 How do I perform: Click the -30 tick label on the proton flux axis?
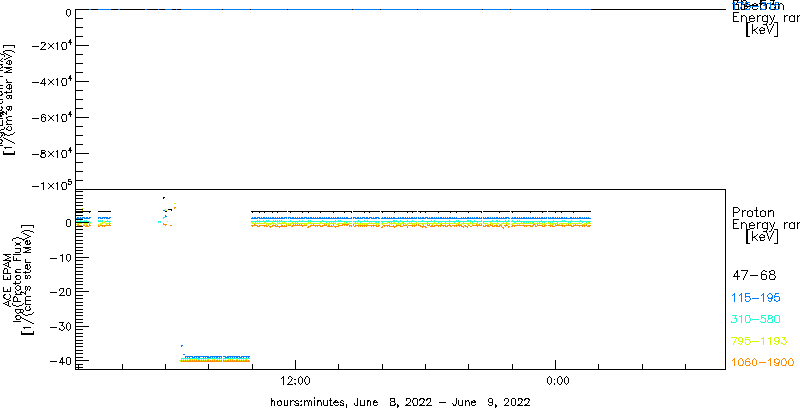[x=60, y=326]
